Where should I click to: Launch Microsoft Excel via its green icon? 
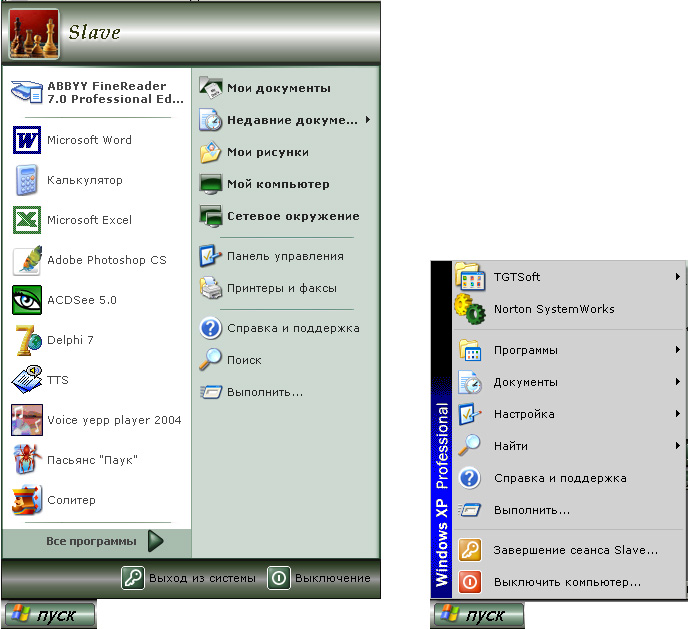27,220
